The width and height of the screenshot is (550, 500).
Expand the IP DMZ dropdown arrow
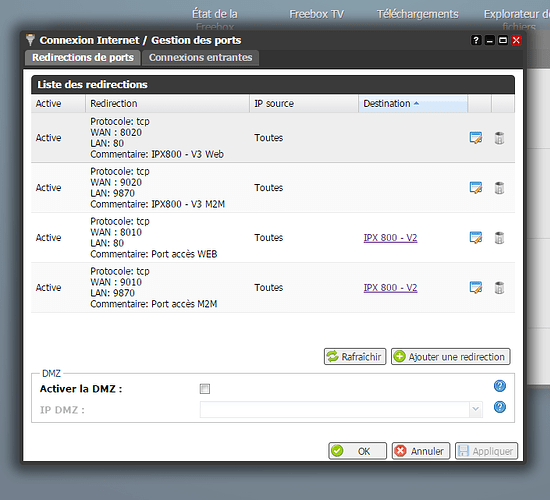(476, 409)
